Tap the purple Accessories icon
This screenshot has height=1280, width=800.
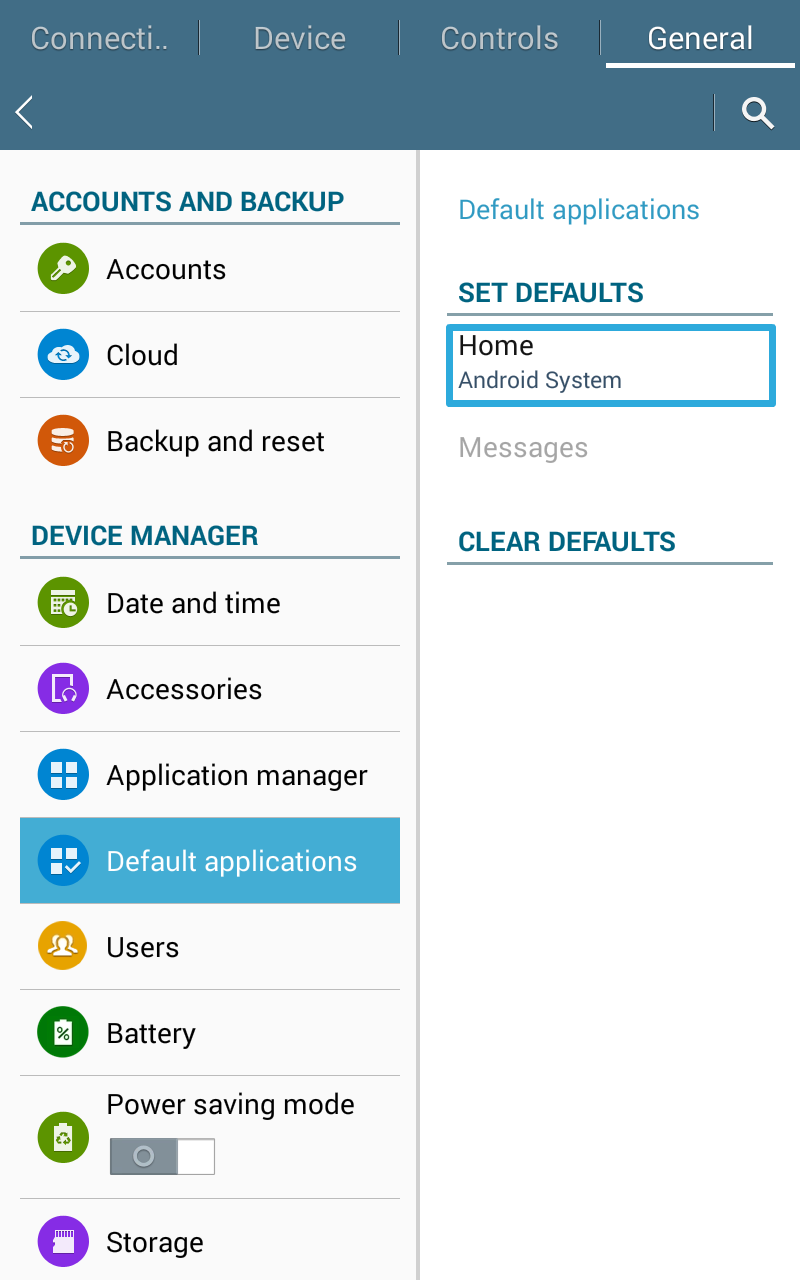pos(63,689)
